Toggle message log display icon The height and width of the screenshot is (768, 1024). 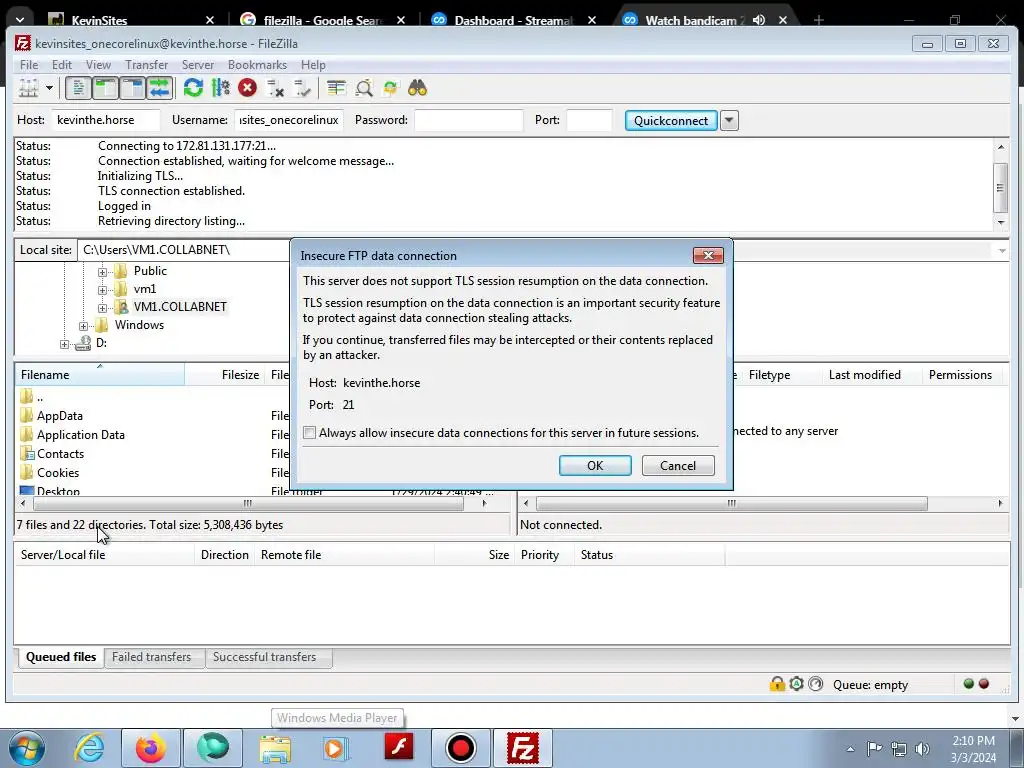click(78, 88)
